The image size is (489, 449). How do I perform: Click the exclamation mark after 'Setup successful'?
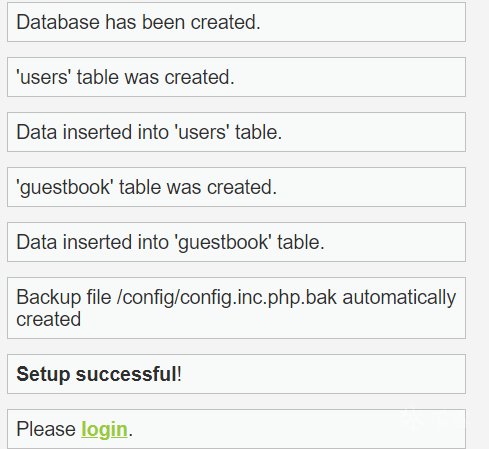coord(179,374)
